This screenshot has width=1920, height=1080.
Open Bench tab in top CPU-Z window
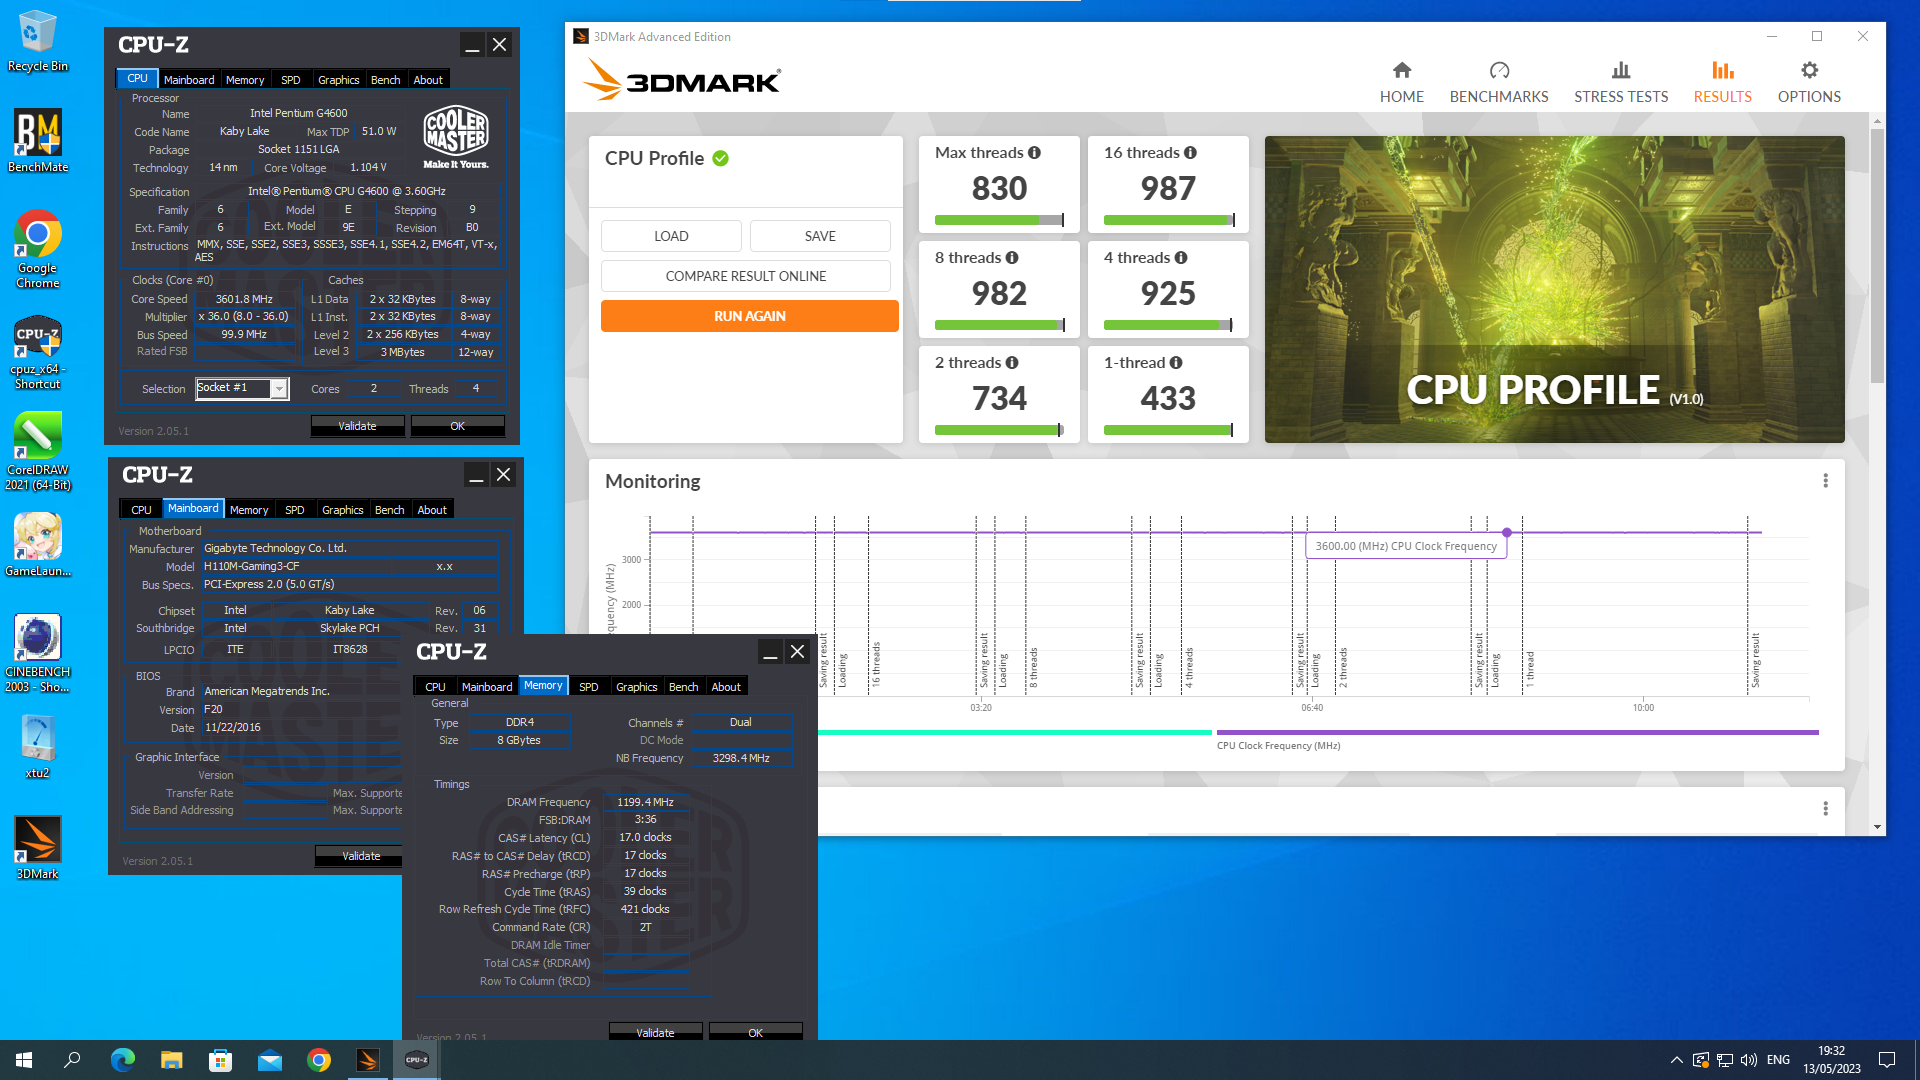tap(386, 80)
